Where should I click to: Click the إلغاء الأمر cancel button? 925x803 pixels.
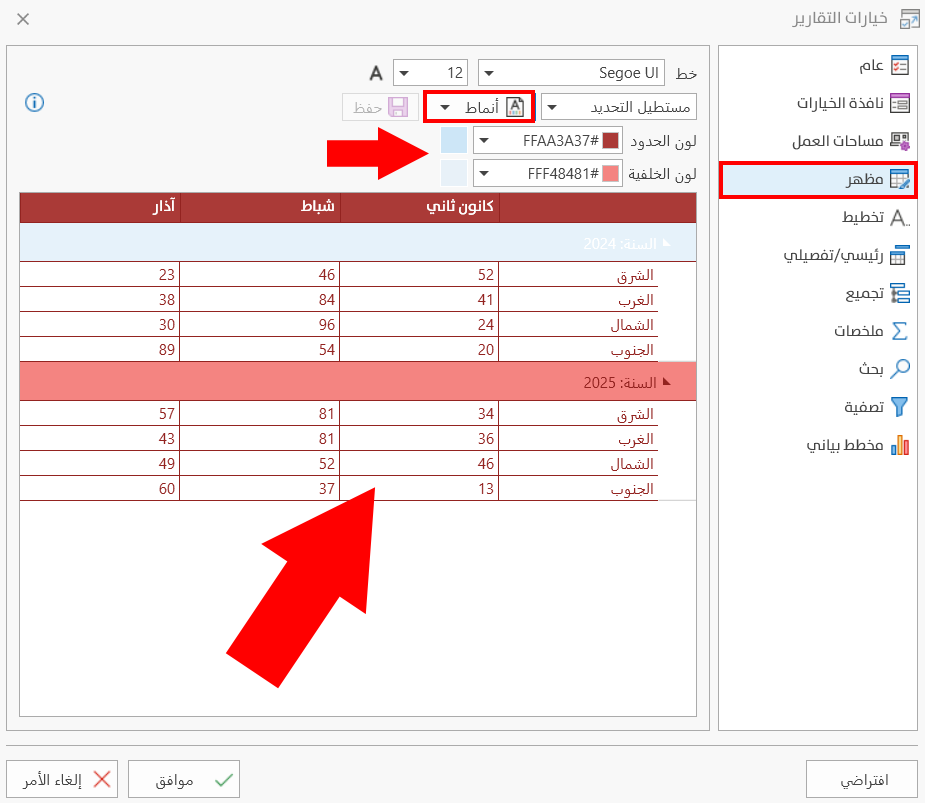(62, 779)
